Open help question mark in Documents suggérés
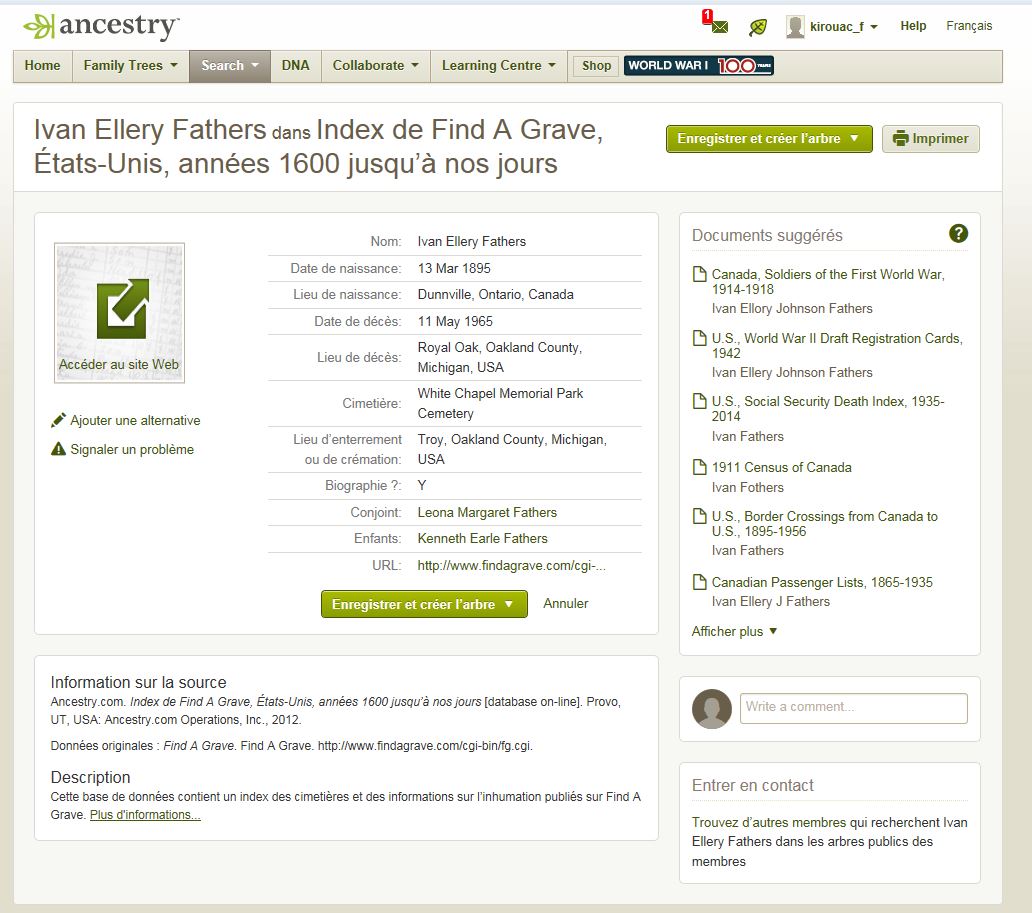 pyautogui.click(x=958, y=233)
